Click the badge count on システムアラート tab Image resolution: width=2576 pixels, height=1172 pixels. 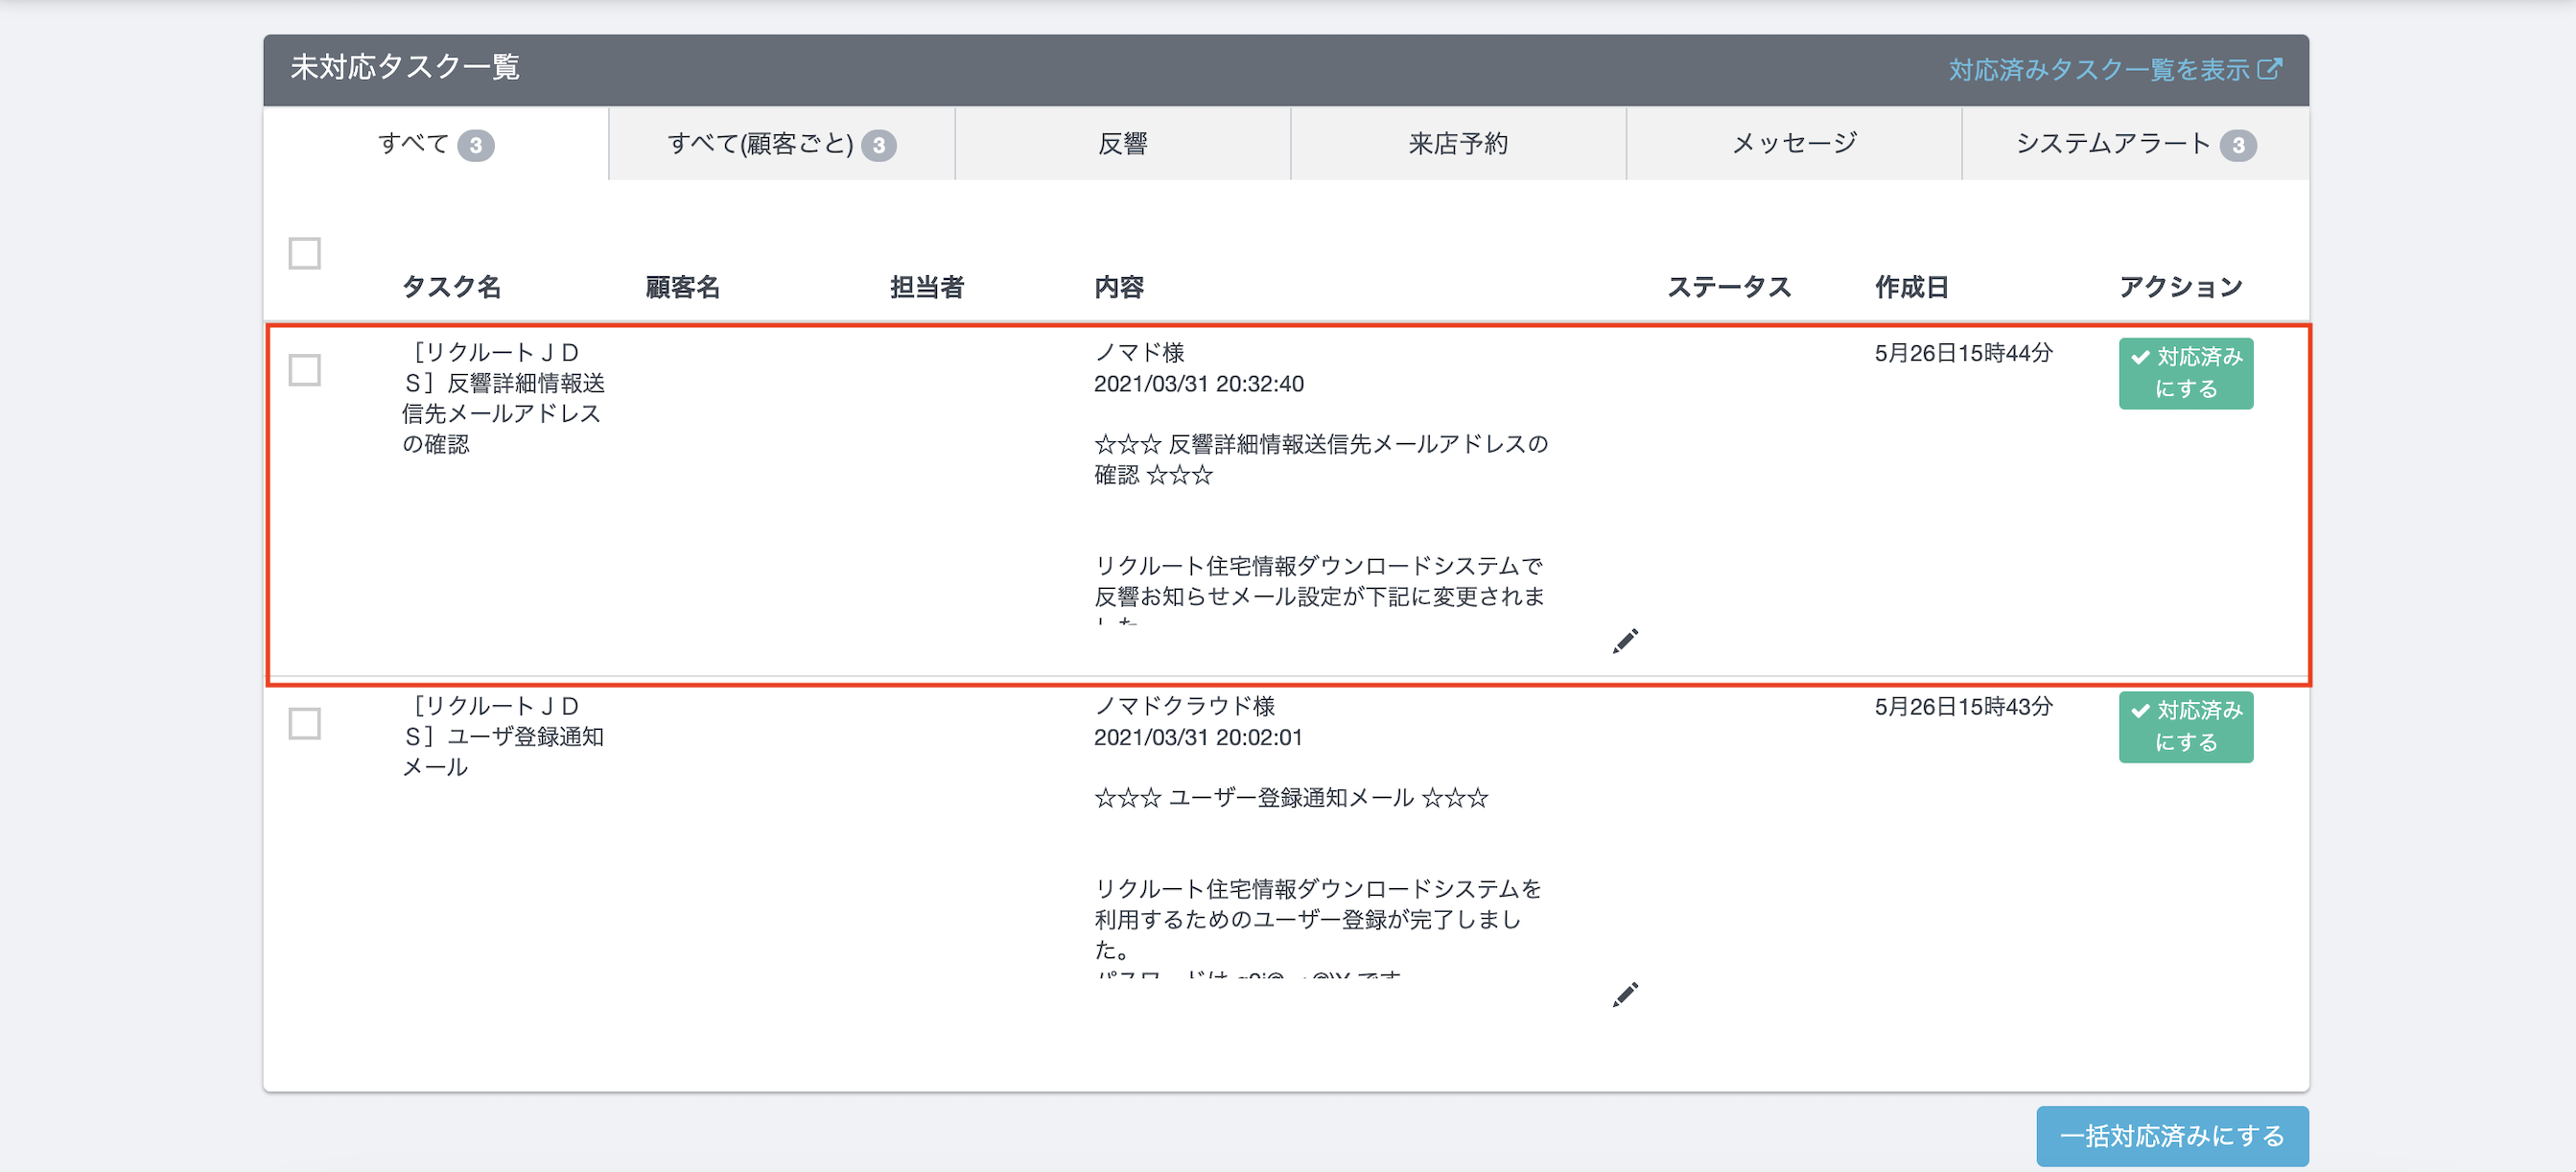tap(2238, 146)
